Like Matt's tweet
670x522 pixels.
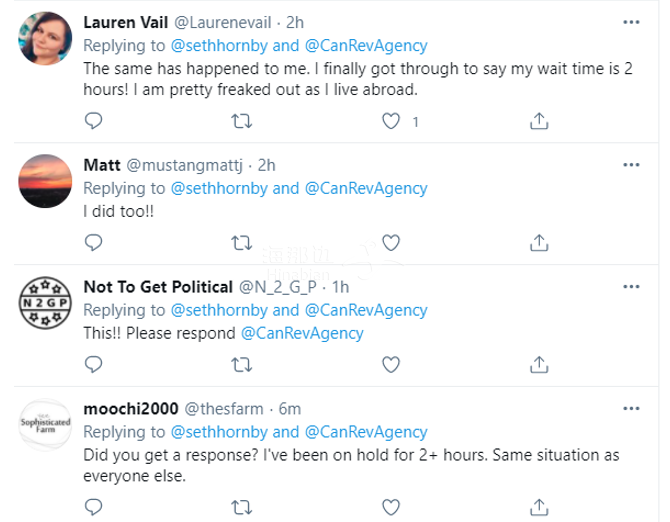point(392,242)
